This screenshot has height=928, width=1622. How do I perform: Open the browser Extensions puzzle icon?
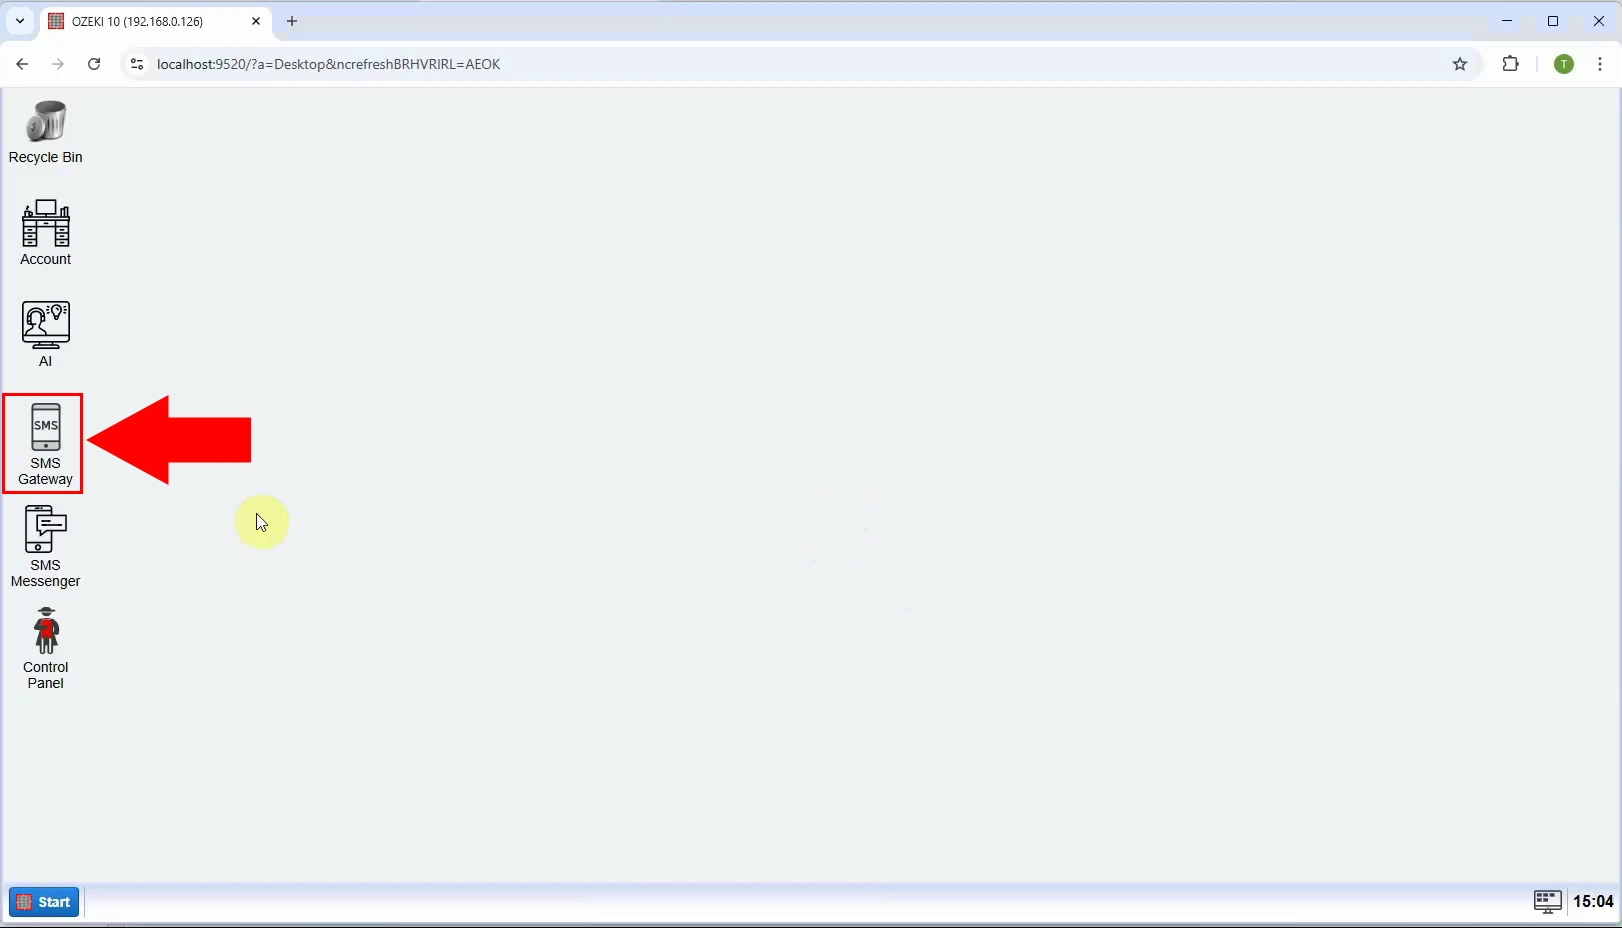1510,64
